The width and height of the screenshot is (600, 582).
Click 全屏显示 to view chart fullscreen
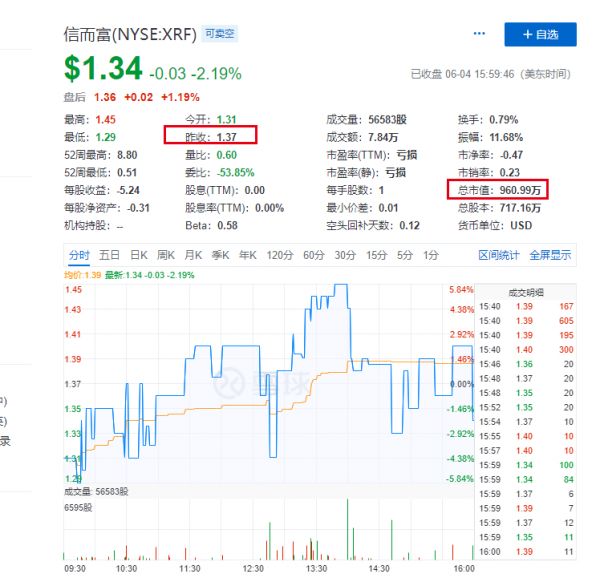coord(550,255)
